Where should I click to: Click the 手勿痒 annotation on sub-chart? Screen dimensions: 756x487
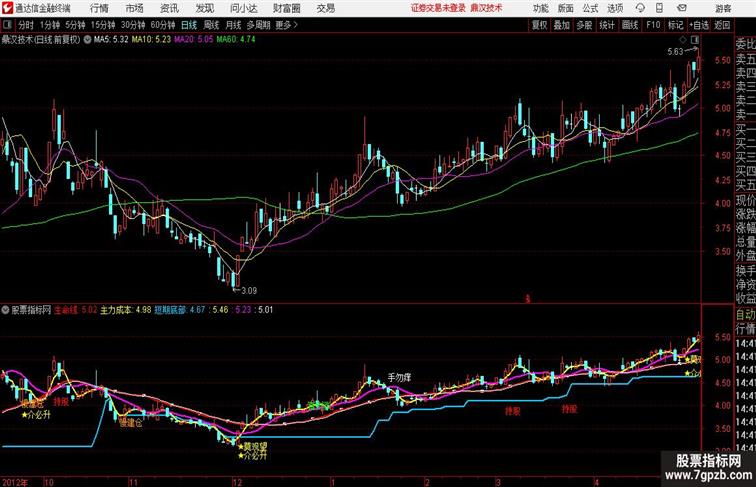(x=399, y=378)
